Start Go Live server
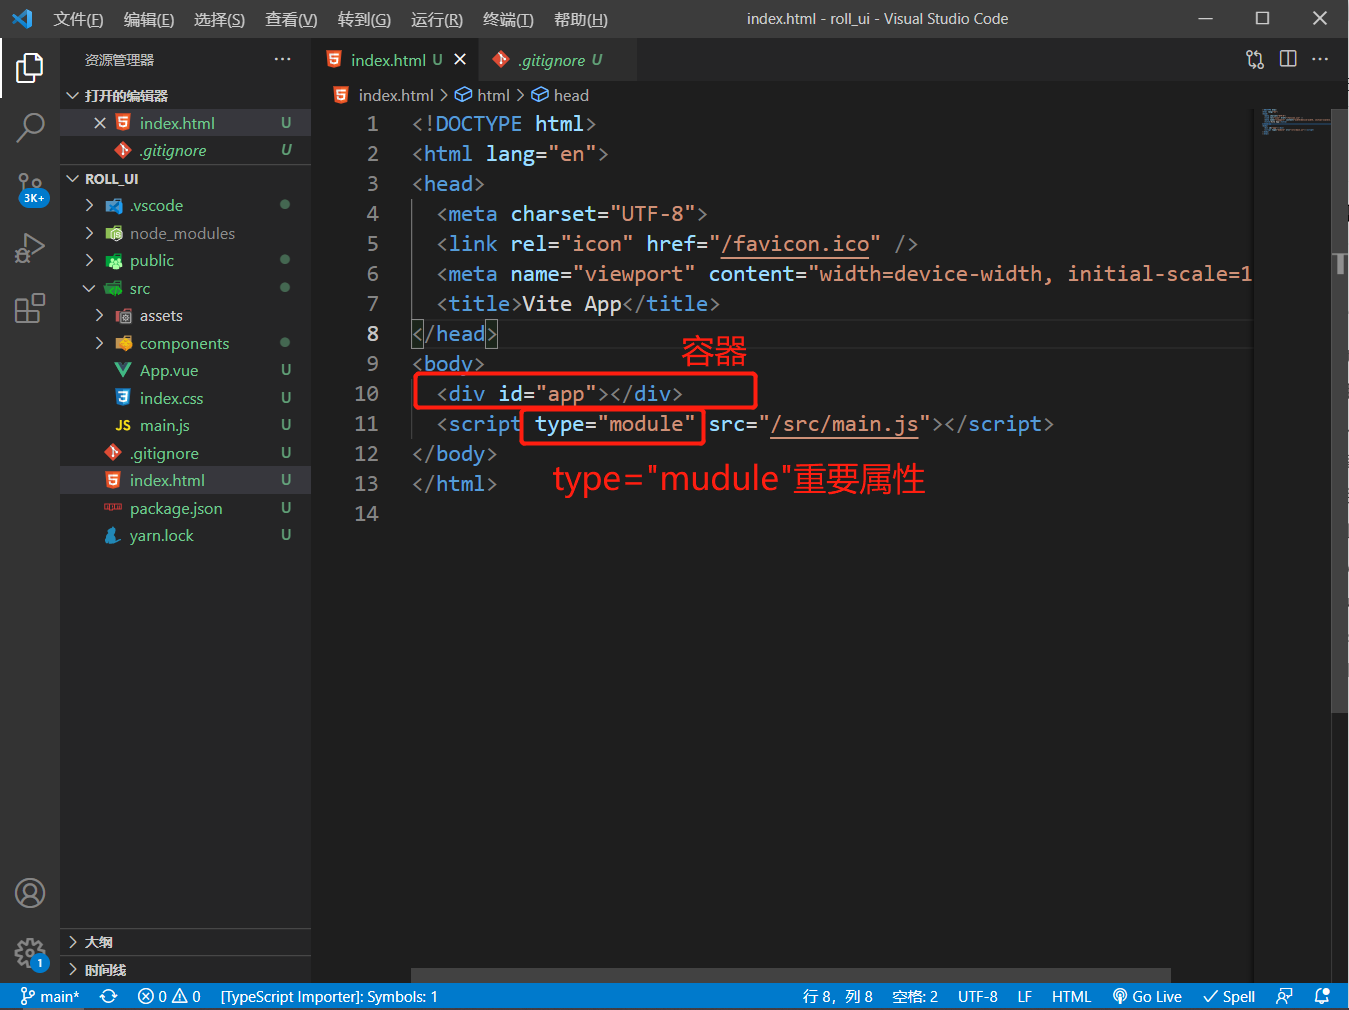The image size is (1349, 1010). pos(1147,996)
